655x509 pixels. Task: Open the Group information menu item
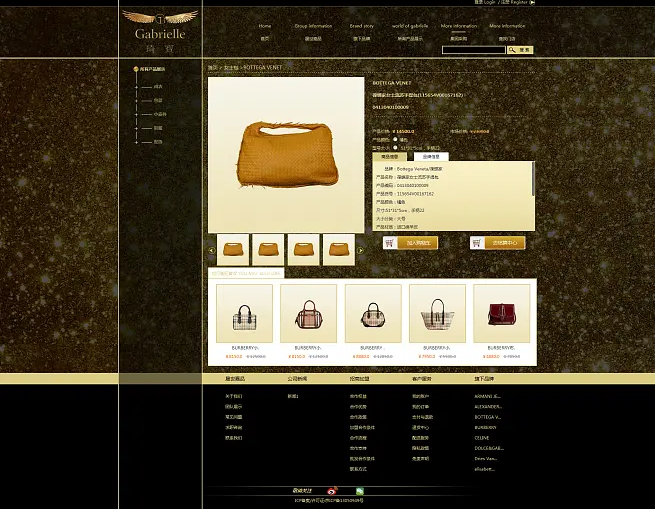point(313,26)
